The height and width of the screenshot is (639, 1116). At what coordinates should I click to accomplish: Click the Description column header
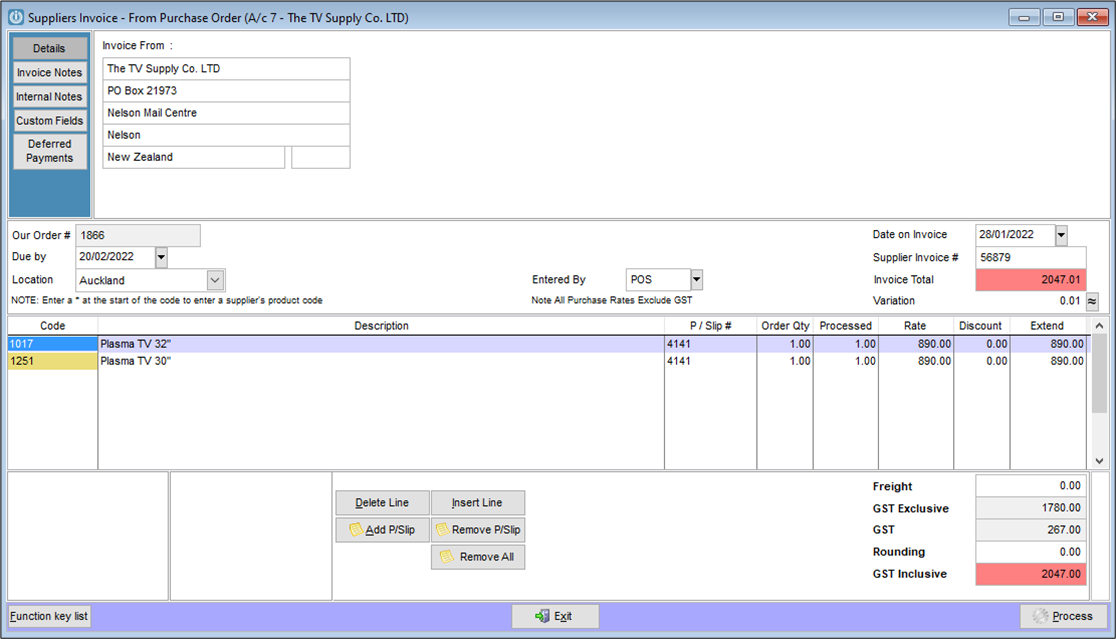tap(381, 326)
